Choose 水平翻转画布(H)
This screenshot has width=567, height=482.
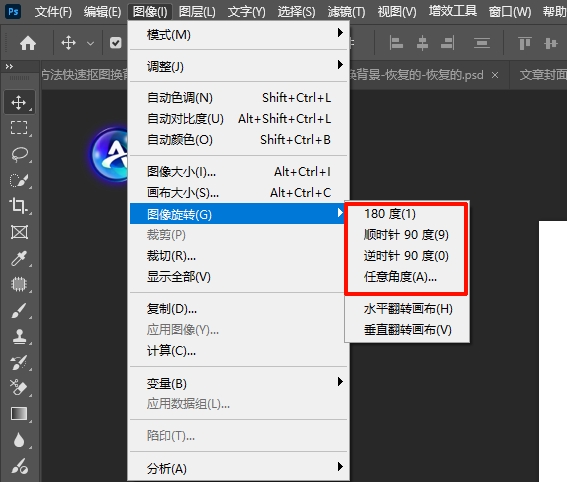click(408, 309)
